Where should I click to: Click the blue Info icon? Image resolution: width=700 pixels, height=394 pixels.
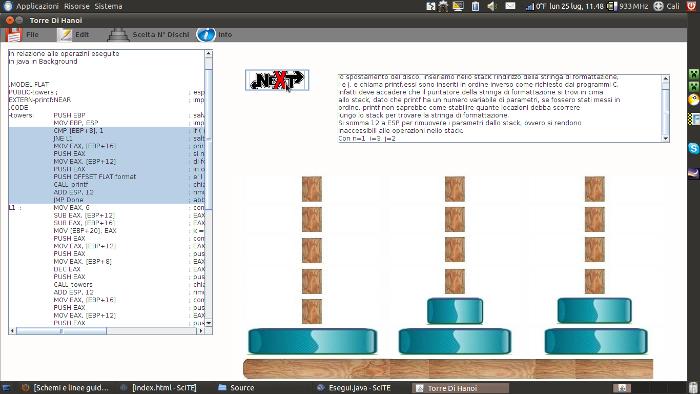coord(206,34)
